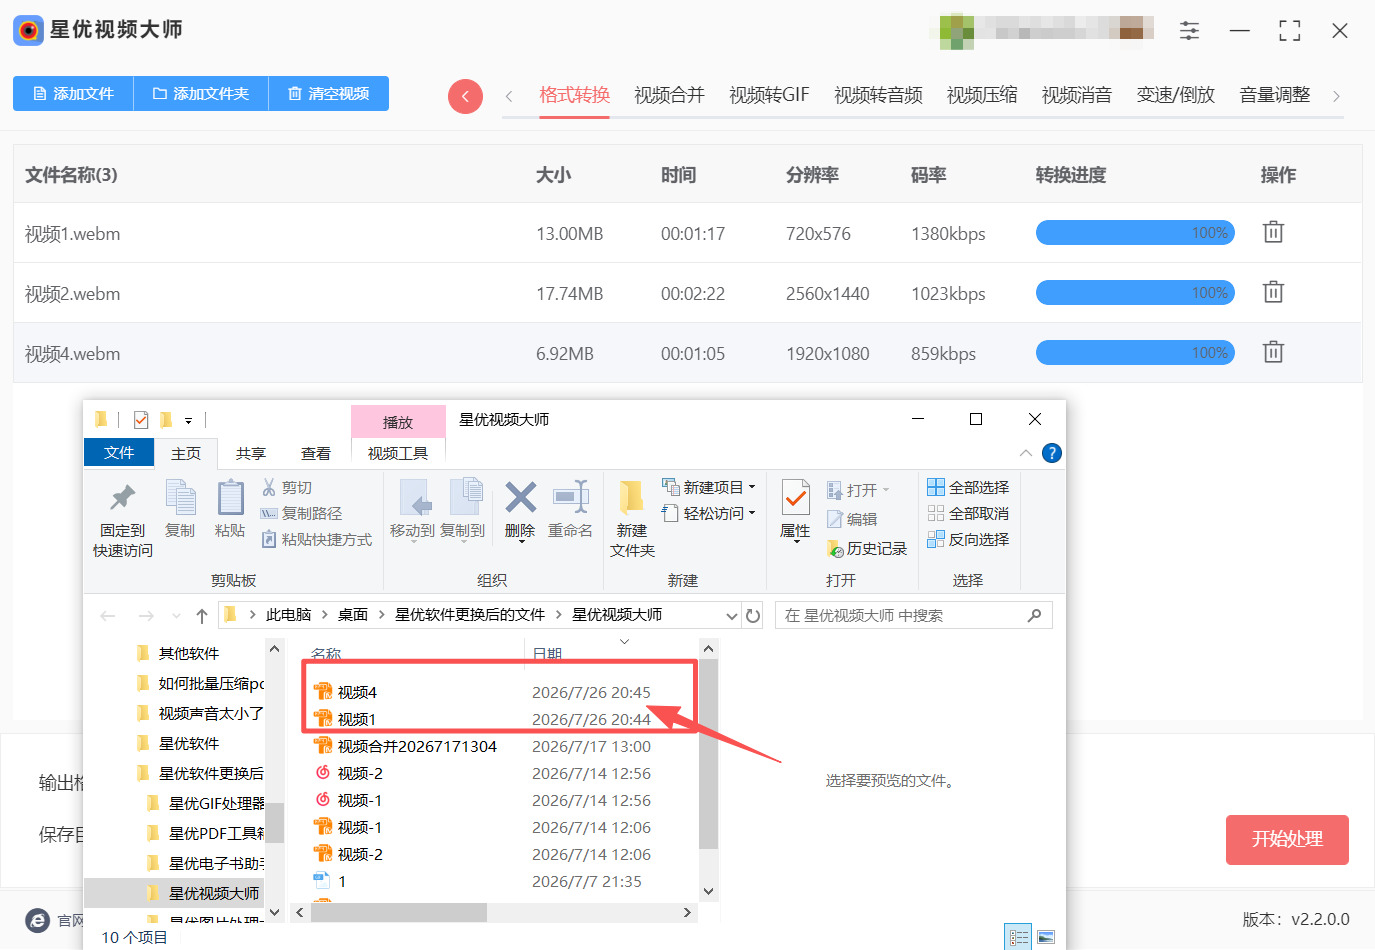
Task: Click the red back arrow circle button
Action: 465,96
